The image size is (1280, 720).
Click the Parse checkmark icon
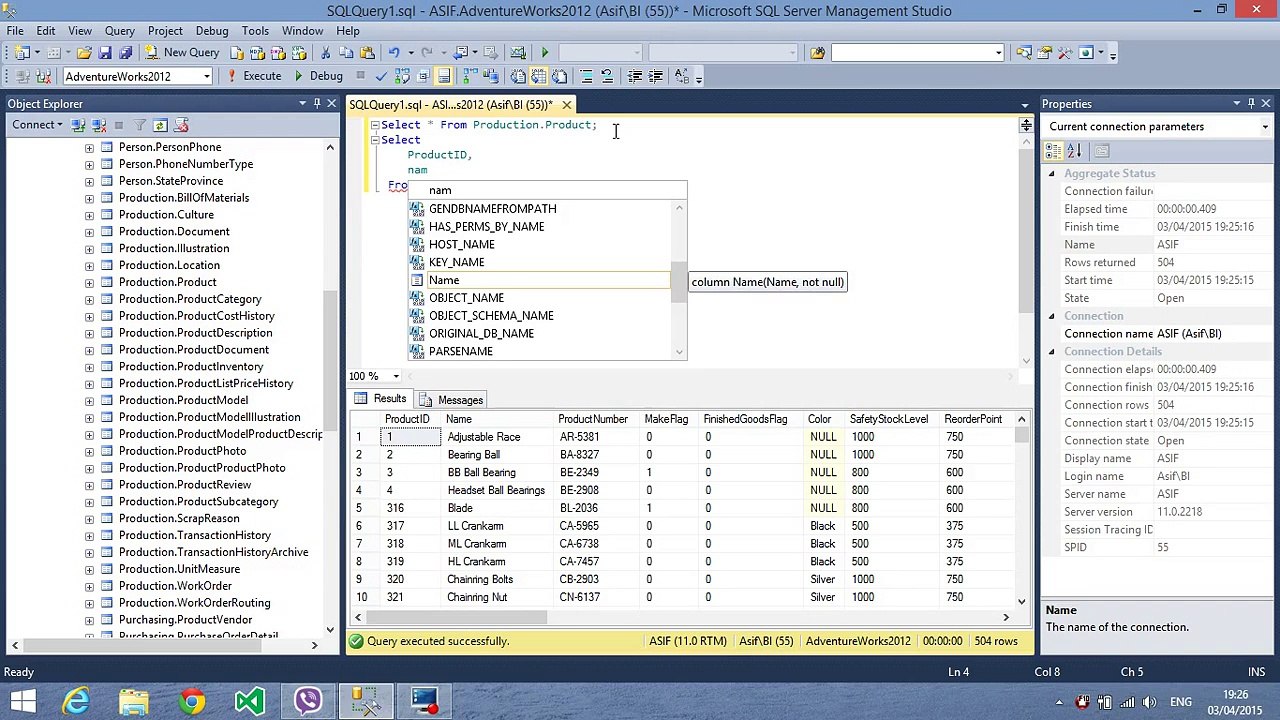(381, 76)
